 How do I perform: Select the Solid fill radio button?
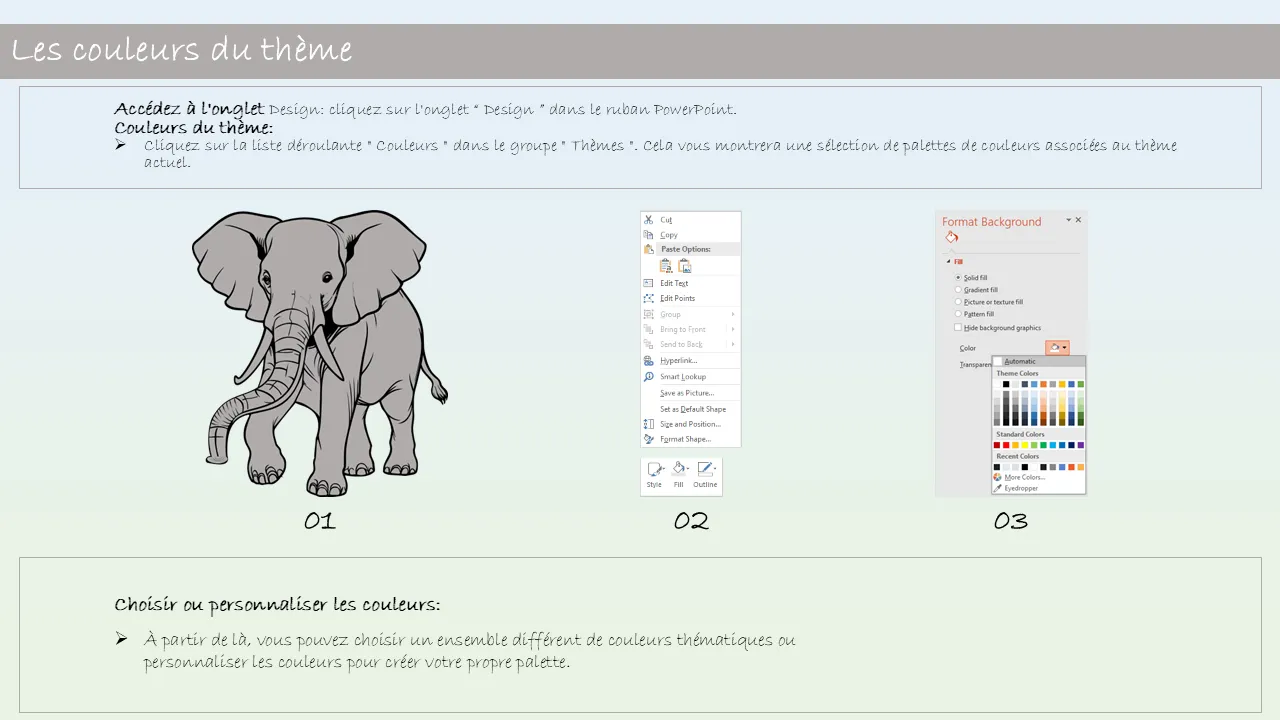tap(958, 277)
